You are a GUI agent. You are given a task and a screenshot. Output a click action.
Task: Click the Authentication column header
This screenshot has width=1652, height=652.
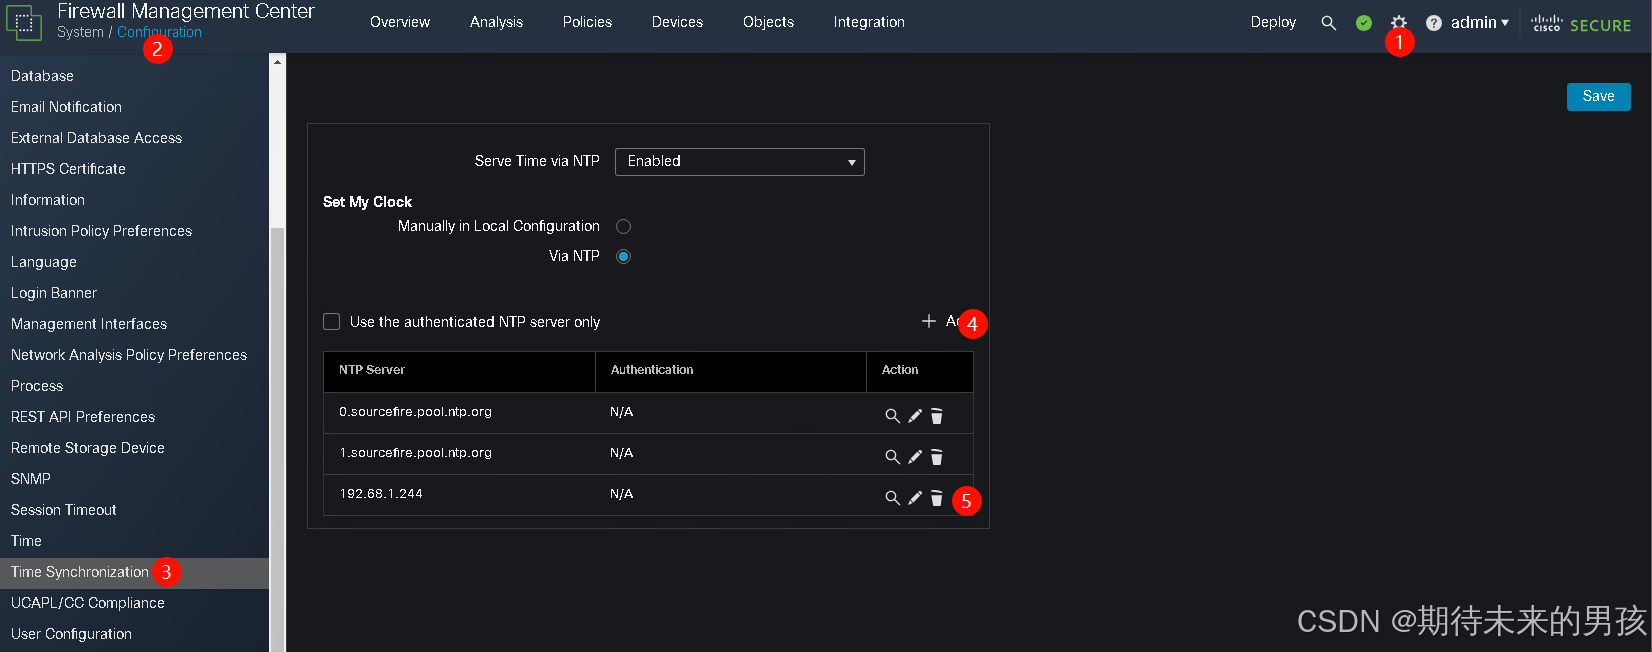point(731,371)
